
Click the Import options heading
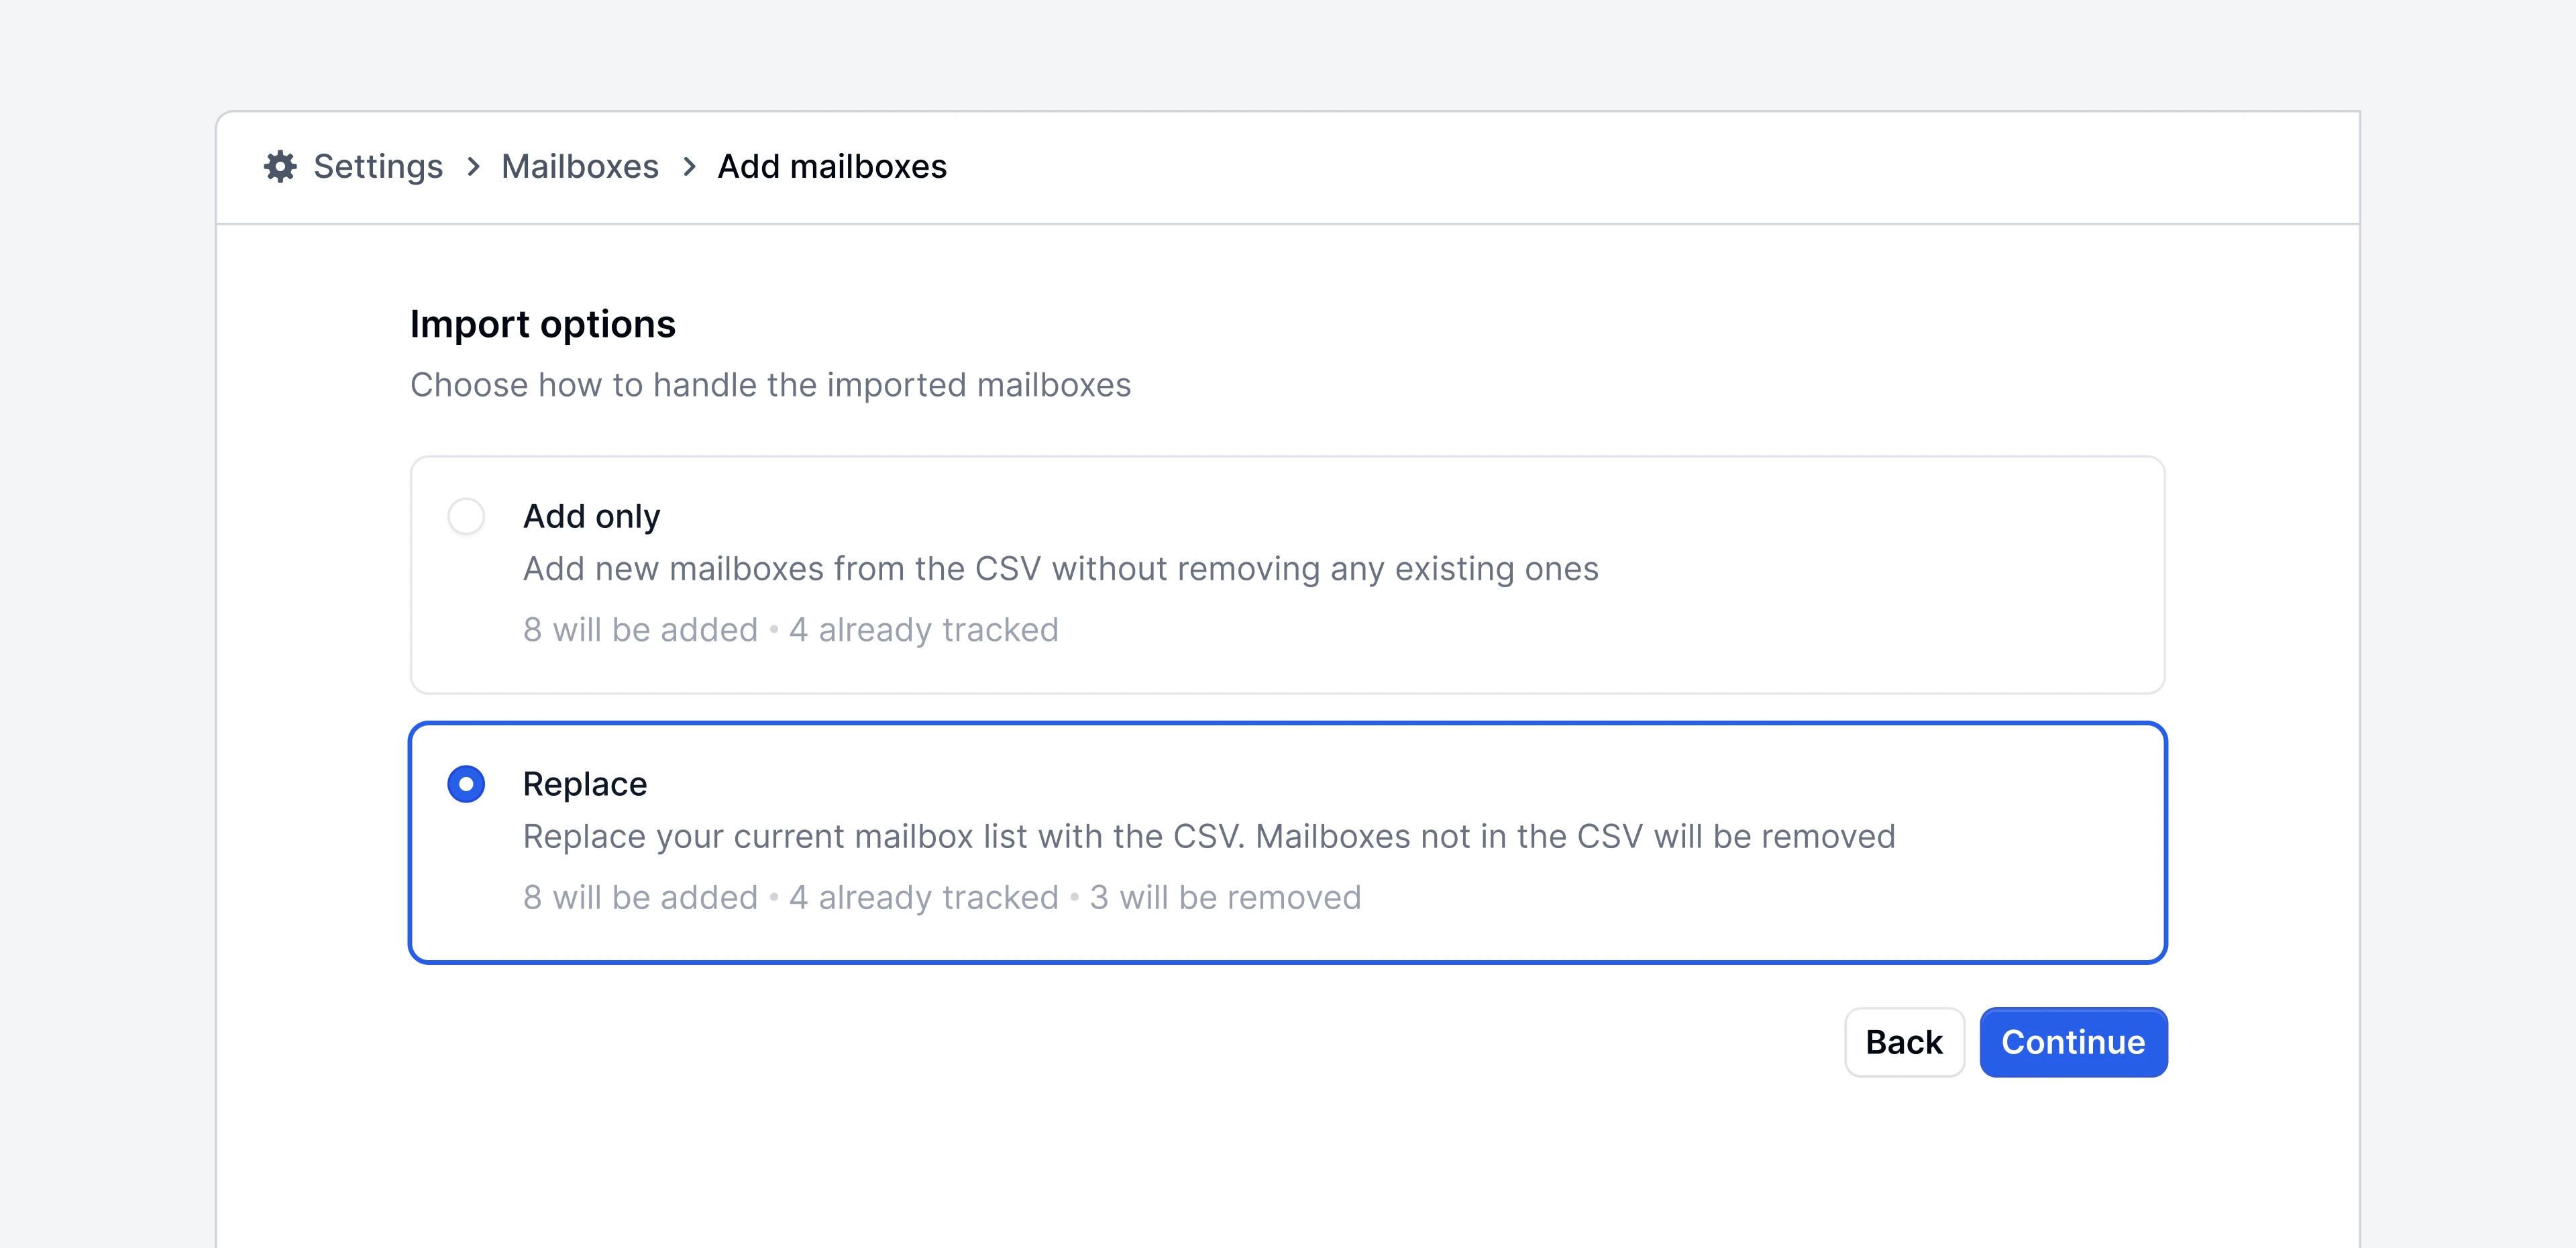coord(543,324)
